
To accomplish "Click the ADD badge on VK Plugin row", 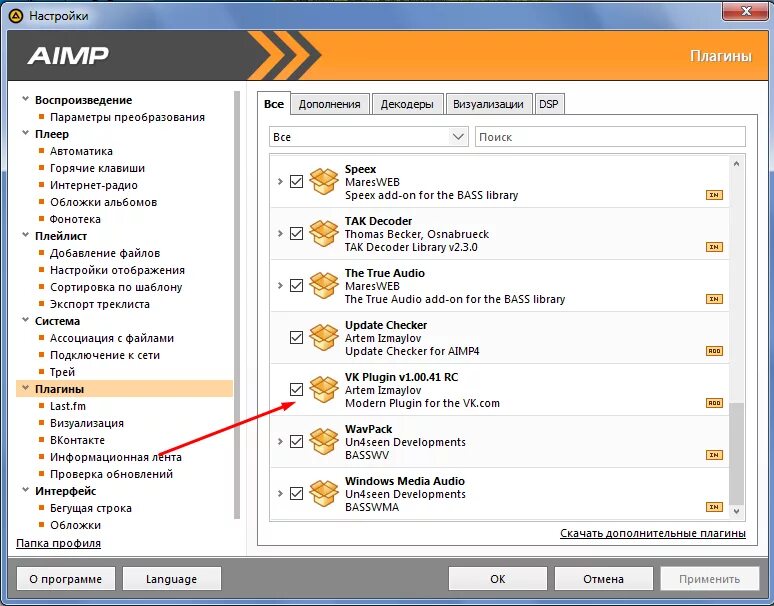I will [x=714, y=403].
